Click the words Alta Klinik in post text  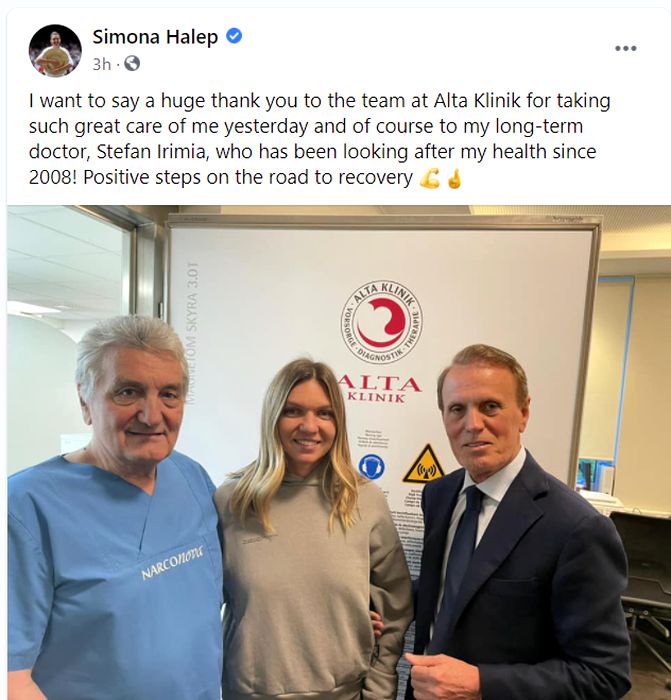(477, 101)
